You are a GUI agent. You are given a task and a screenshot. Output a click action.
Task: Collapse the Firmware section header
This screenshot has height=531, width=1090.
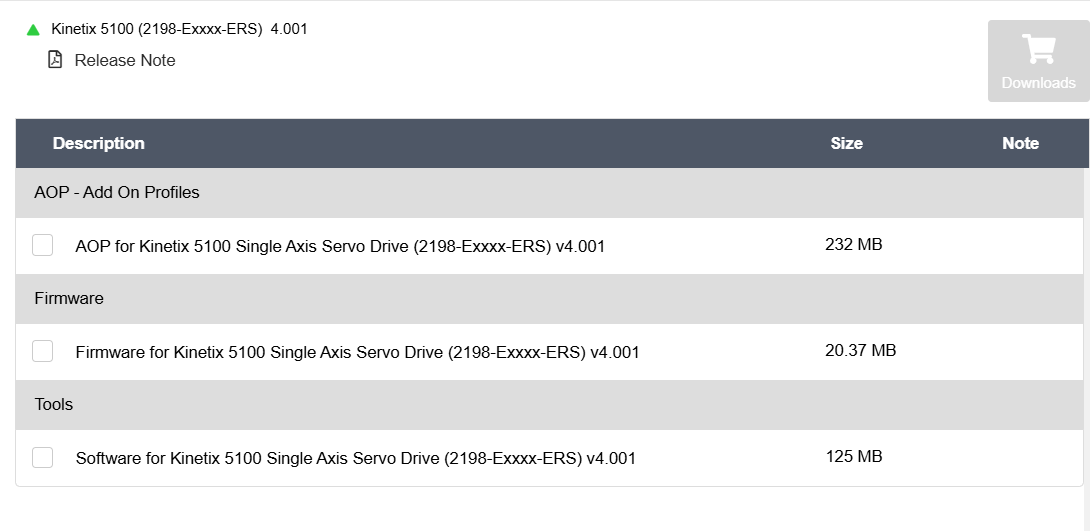tap(69, 298)
